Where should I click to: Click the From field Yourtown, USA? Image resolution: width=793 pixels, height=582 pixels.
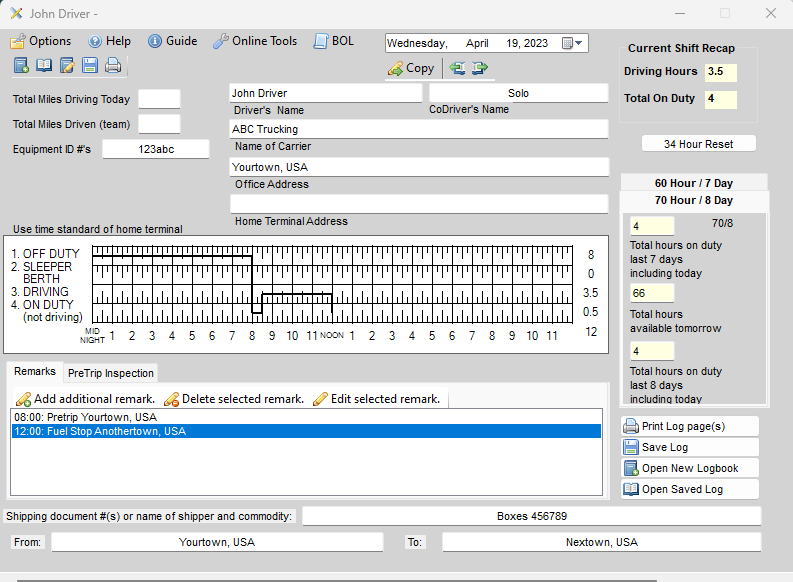pos(217,542)
